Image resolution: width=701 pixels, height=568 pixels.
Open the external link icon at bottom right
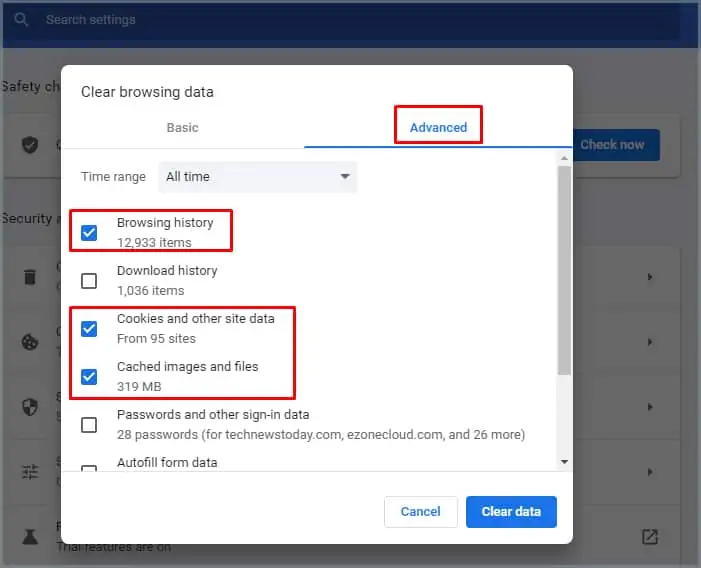point(650,537)
